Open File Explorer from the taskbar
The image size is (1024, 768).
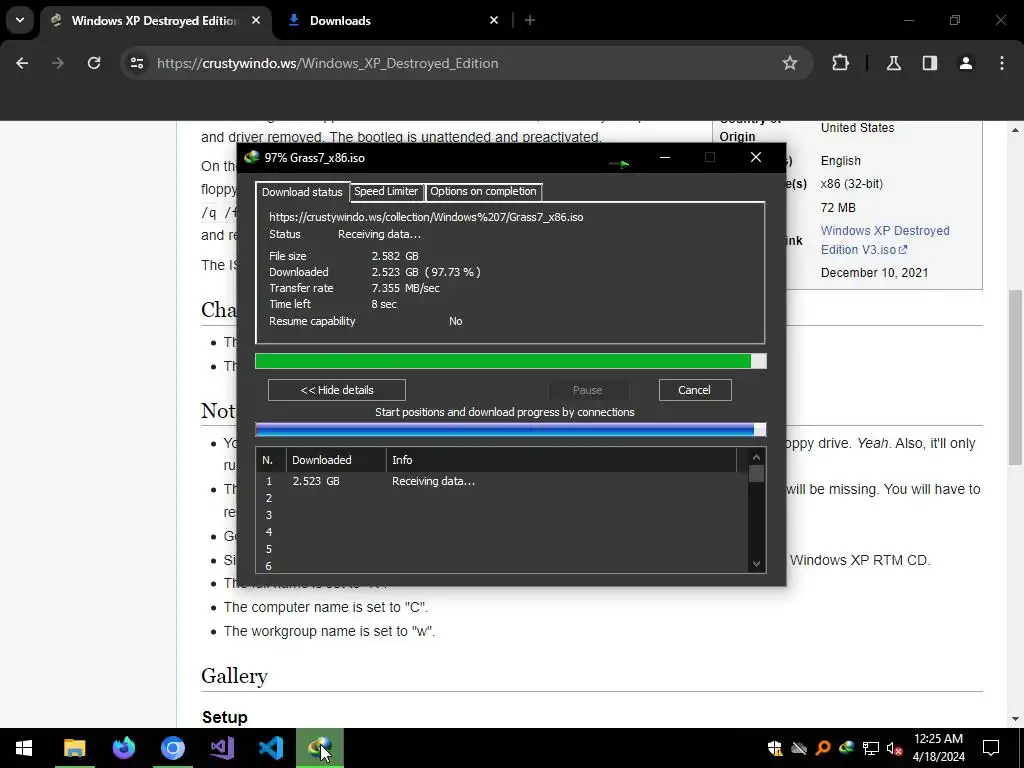[74, 748]
